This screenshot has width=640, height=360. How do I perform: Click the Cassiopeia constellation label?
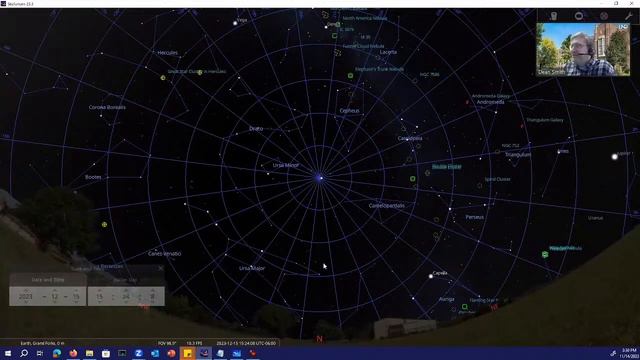(410, 138)
